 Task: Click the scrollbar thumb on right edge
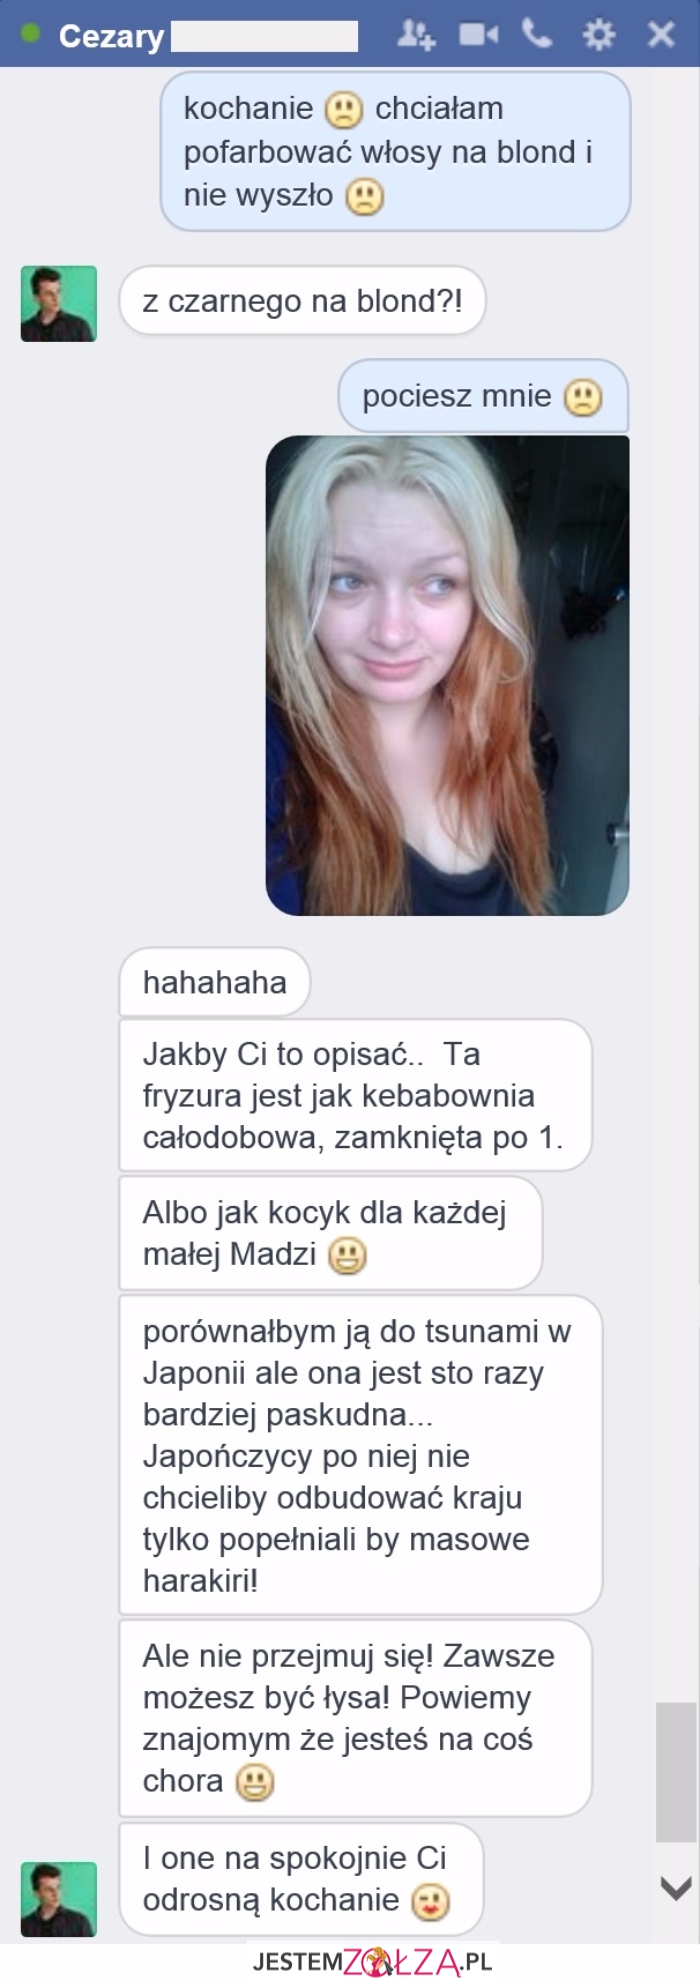[676, 1772]
